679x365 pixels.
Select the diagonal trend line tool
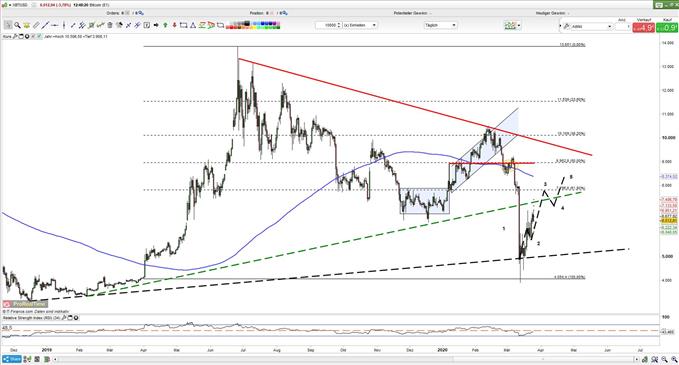point(45,25)
